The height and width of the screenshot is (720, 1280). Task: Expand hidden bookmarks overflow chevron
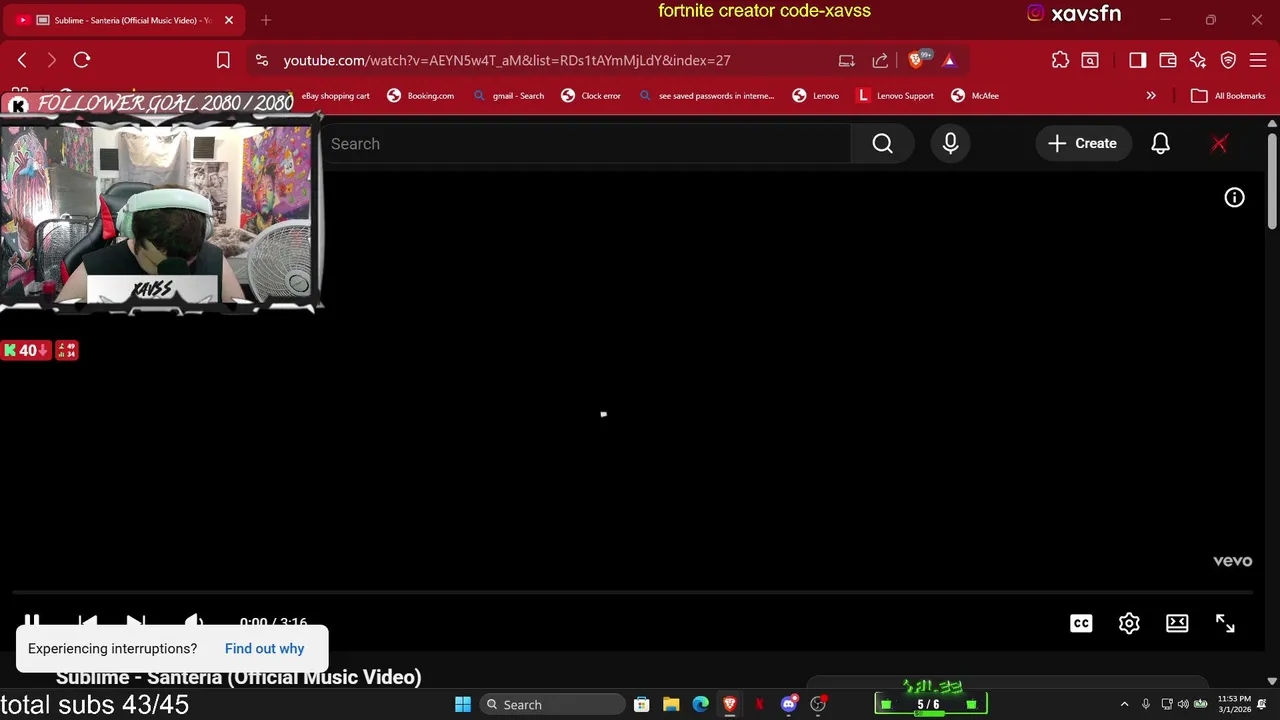1151,96
